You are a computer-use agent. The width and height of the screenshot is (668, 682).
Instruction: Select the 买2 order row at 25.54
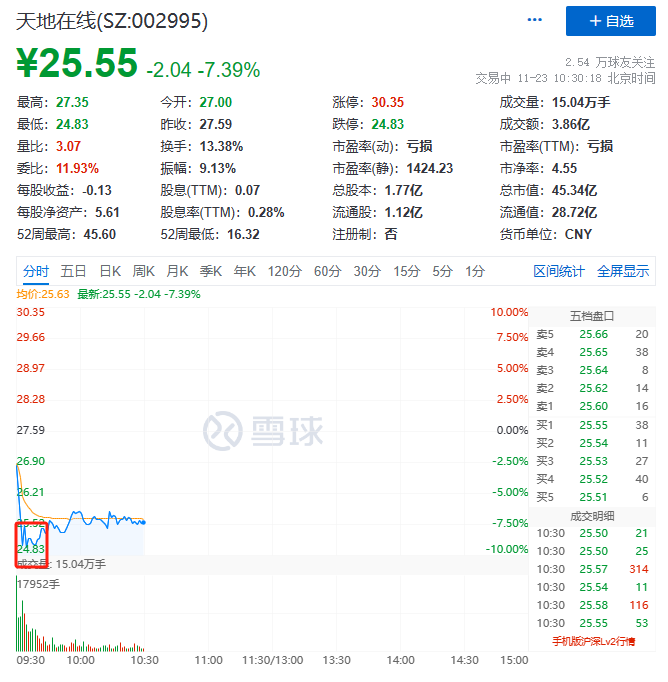click(592, 443)
